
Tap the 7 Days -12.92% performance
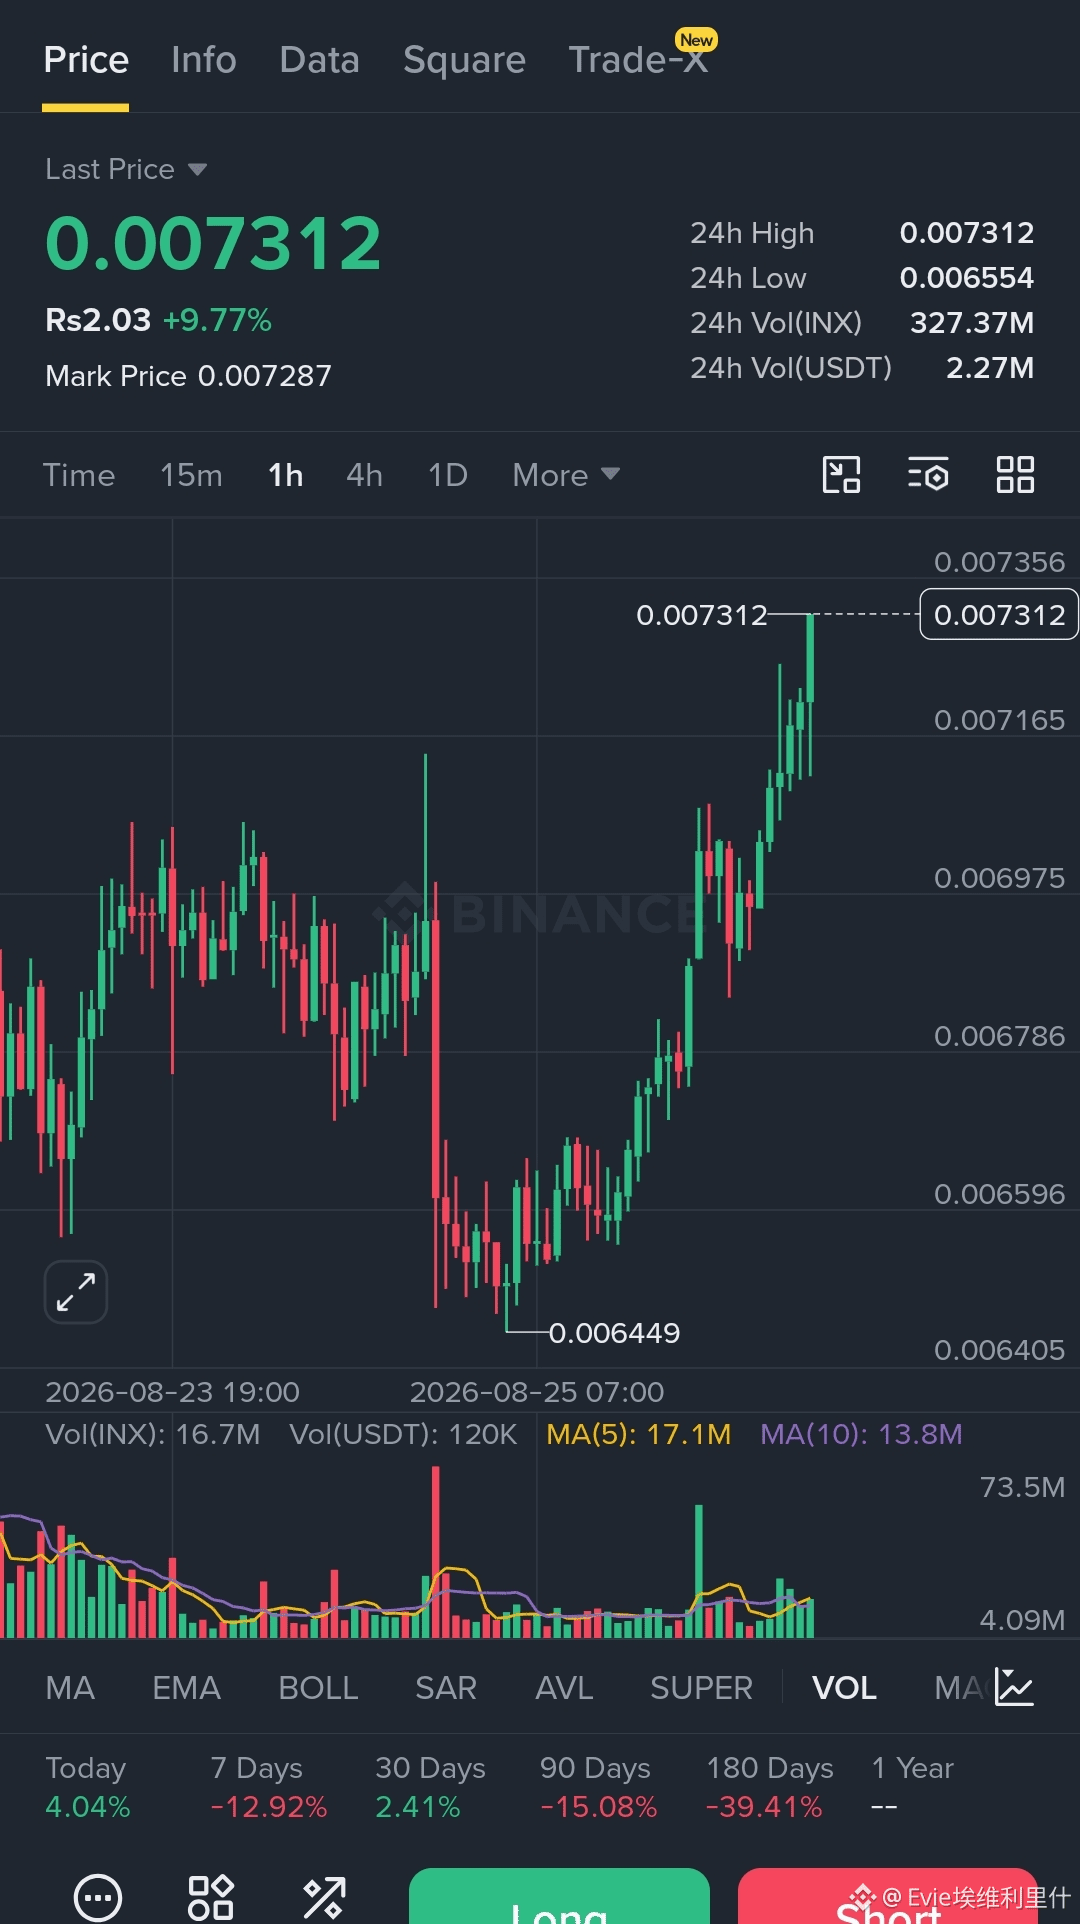click(268, 1787)
